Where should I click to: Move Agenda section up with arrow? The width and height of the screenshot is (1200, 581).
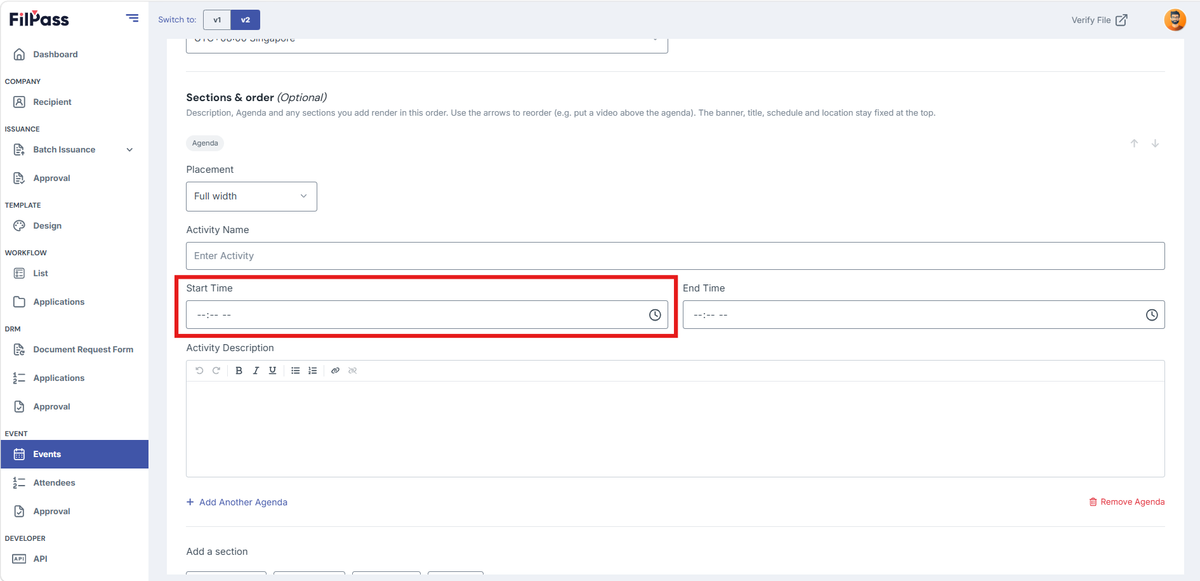point(1134,143)
